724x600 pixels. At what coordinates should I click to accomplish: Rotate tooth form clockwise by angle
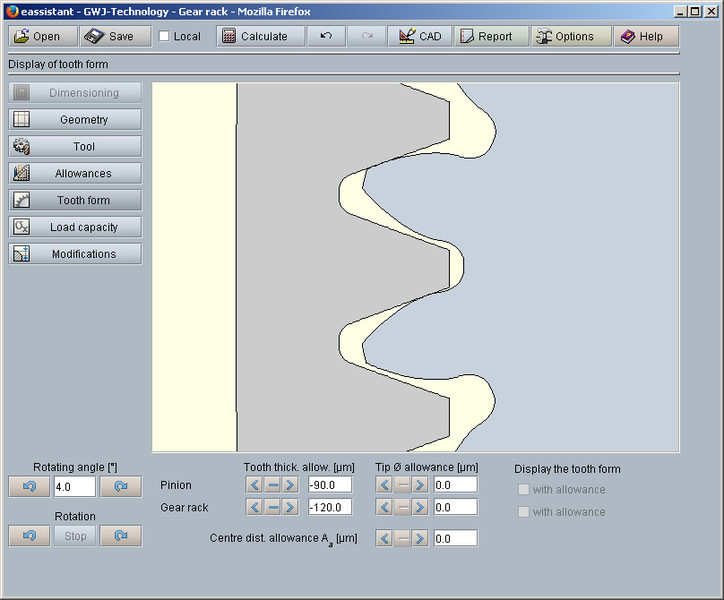121,487
